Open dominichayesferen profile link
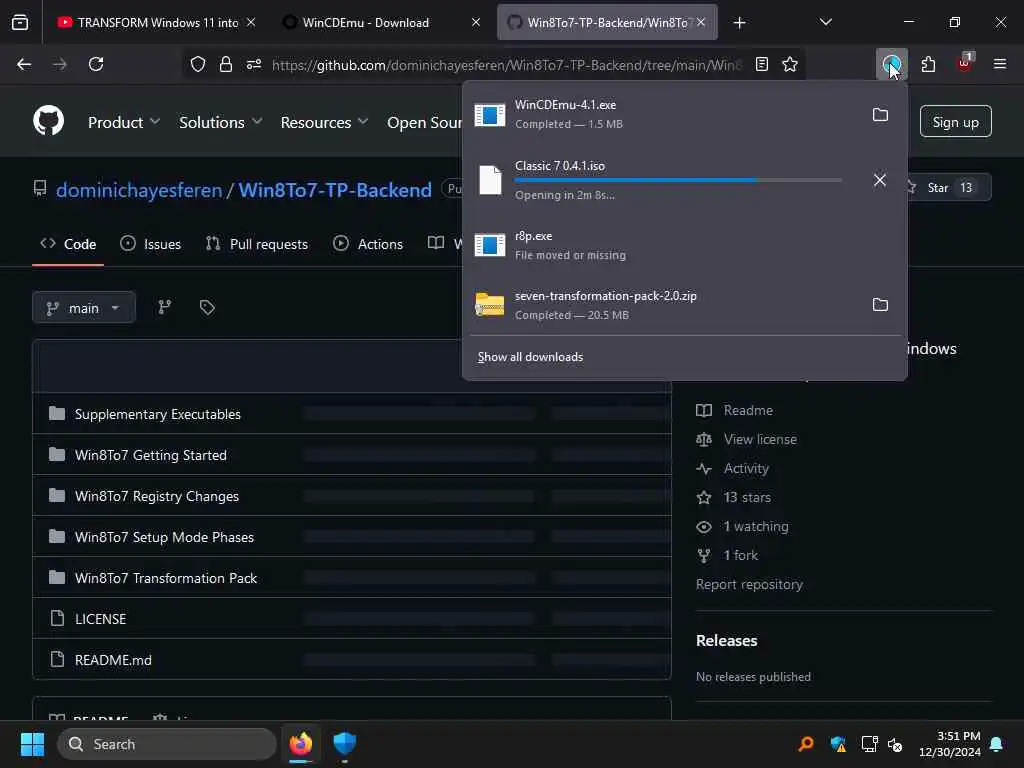Screen dimensions: 1024x768 (139, 190)
